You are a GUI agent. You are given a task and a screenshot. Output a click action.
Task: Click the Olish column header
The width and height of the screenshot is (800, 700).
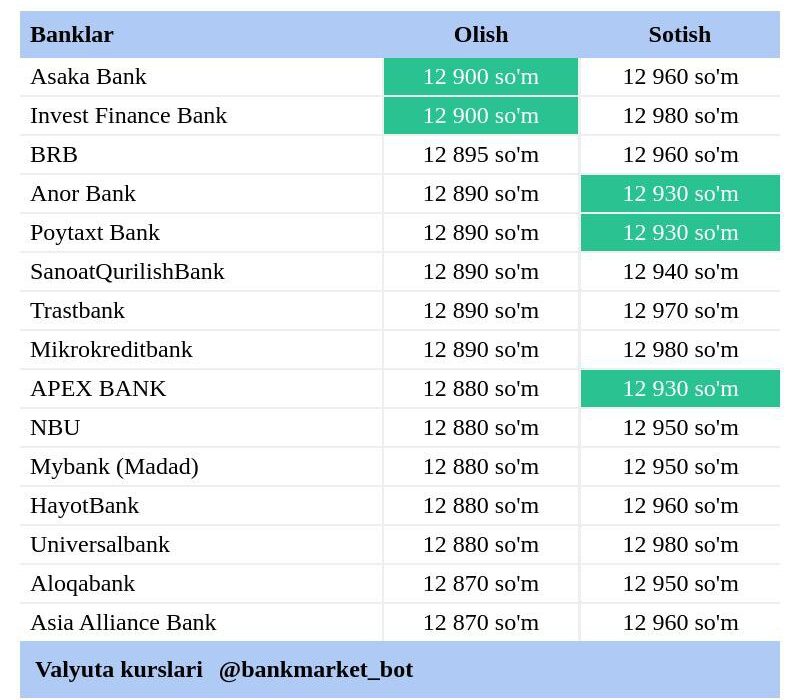(481, 35)
